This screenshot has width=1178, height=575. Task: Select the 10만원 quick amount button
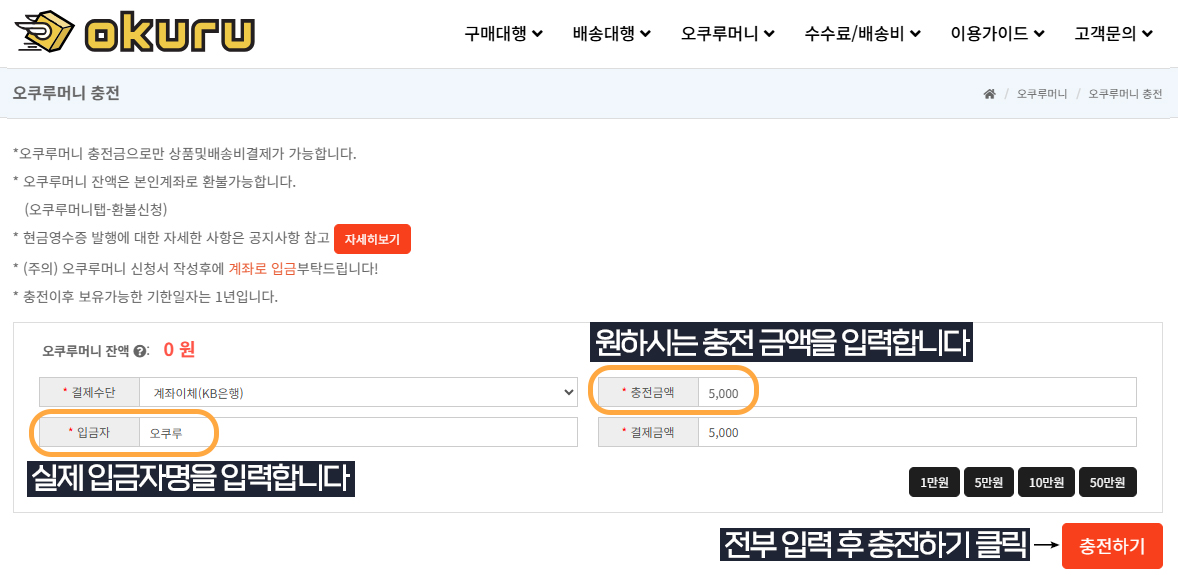(x=1047, y=483)
